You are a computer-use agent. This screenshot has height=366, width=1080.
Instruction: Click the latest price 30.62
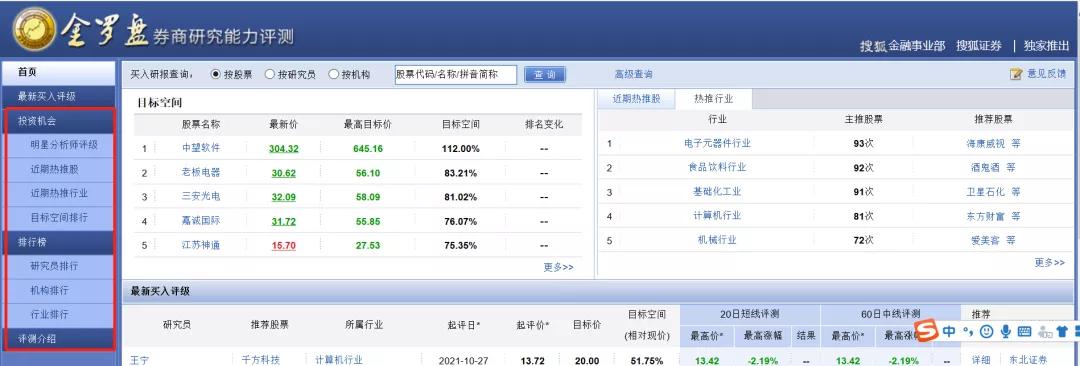(x=284, y=173)
